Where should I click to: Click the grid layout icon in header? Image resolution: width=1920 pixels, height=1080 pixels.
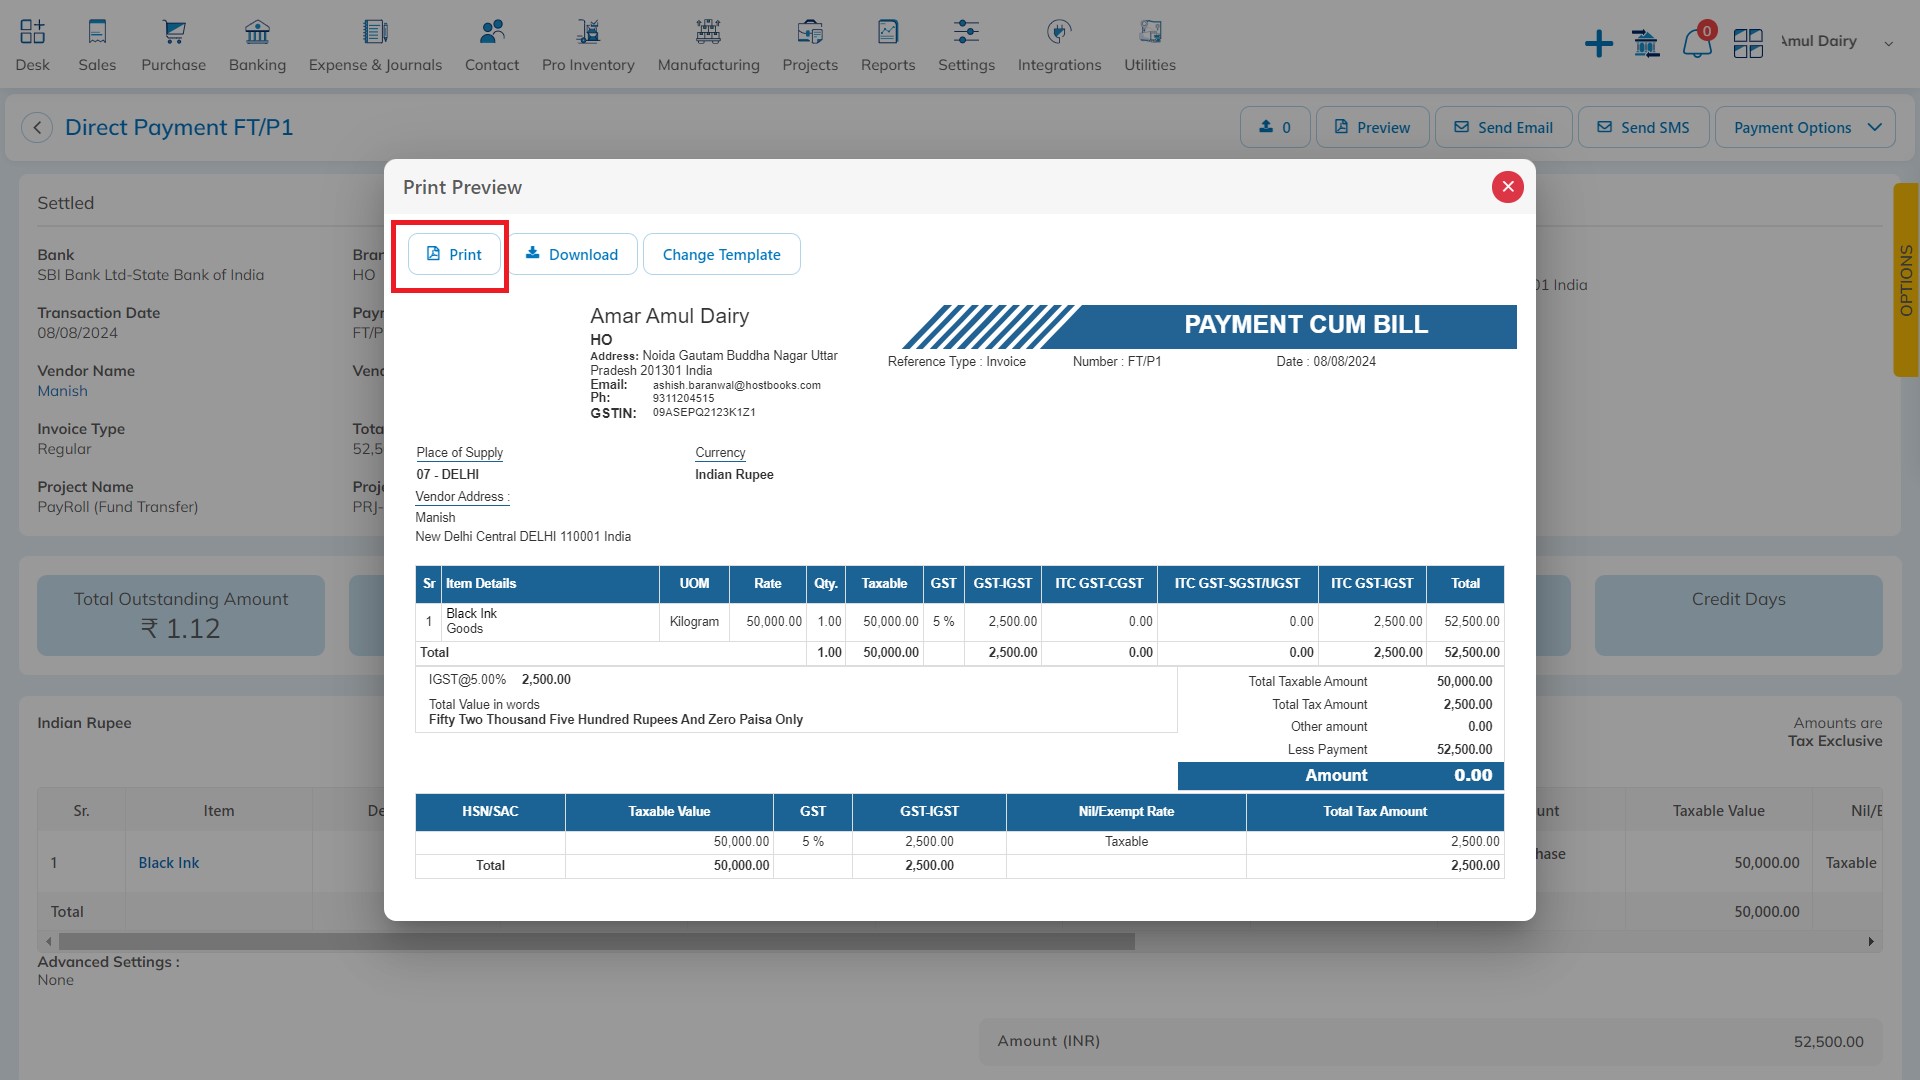[1748, 43]
